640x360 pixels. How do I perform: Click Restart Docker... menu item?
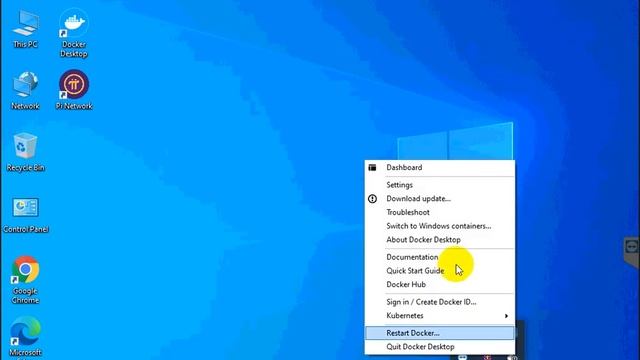click(440, 333)
